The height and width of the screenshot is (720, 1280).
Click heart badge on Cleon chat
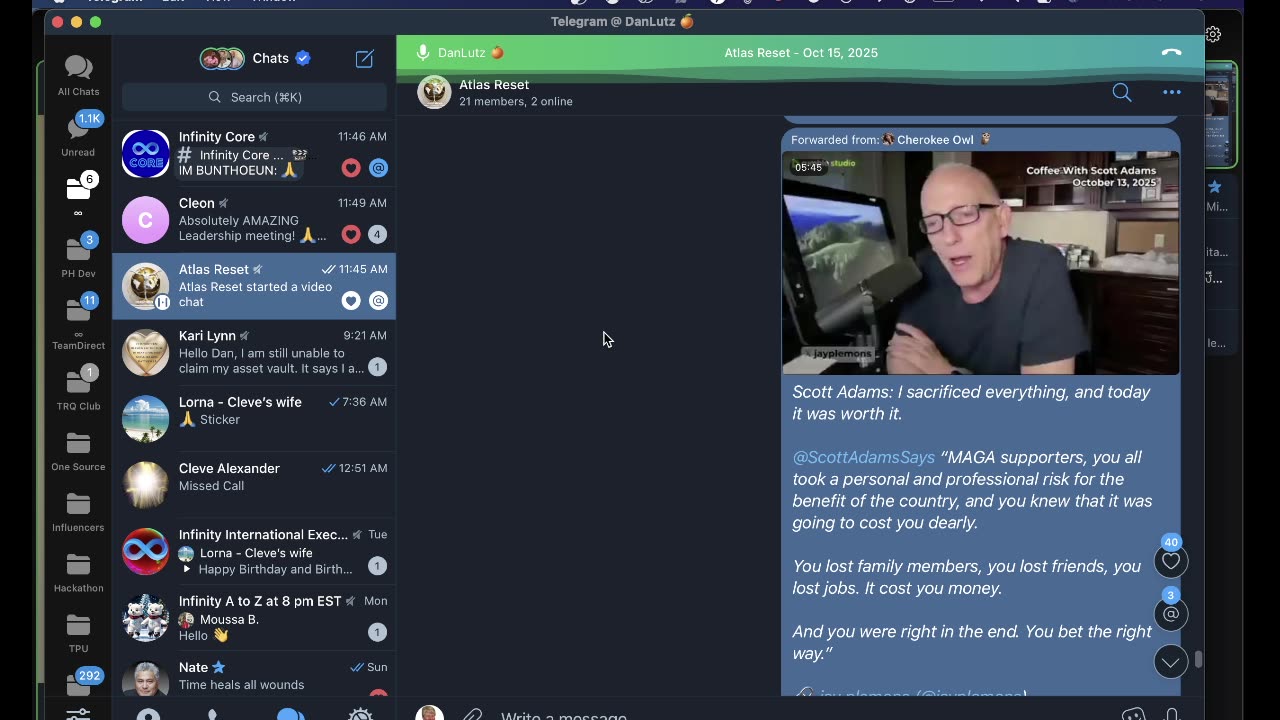pyautogui.click(x=351, y=234)
